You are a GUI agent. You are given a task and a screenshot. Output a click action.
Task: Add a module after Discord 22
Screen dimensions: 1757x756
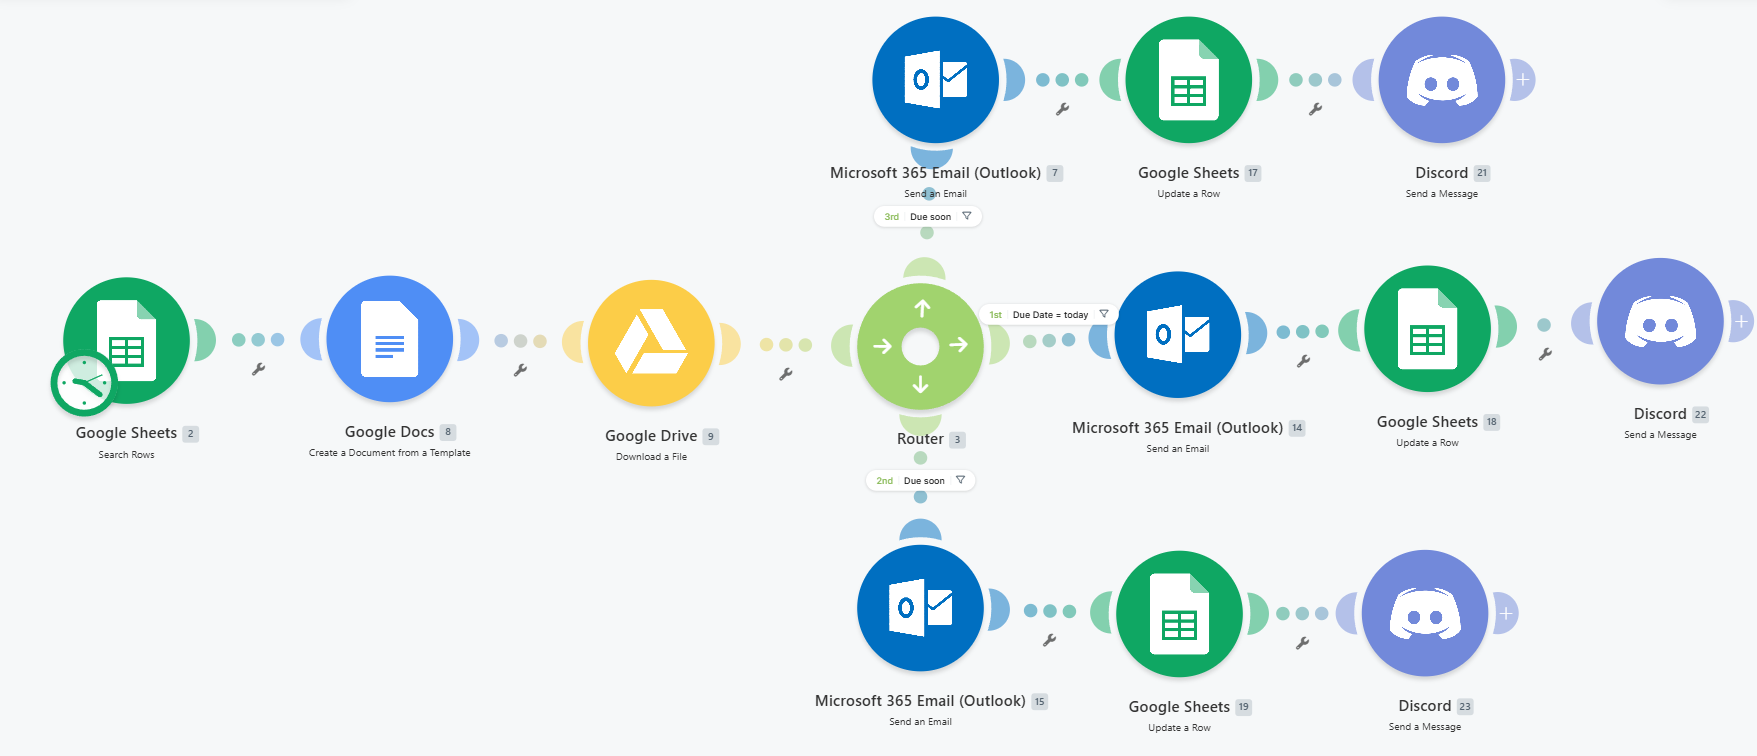point(1741,321)
